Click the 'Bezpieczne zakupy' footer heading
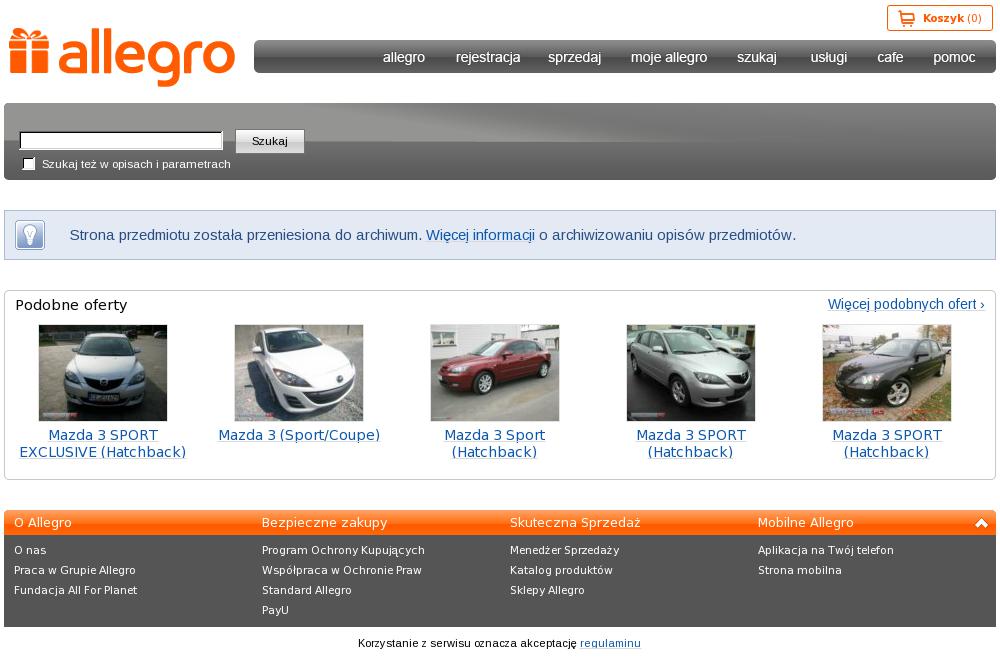This screenshot has width=1000, height=663. tap(325, 523)
